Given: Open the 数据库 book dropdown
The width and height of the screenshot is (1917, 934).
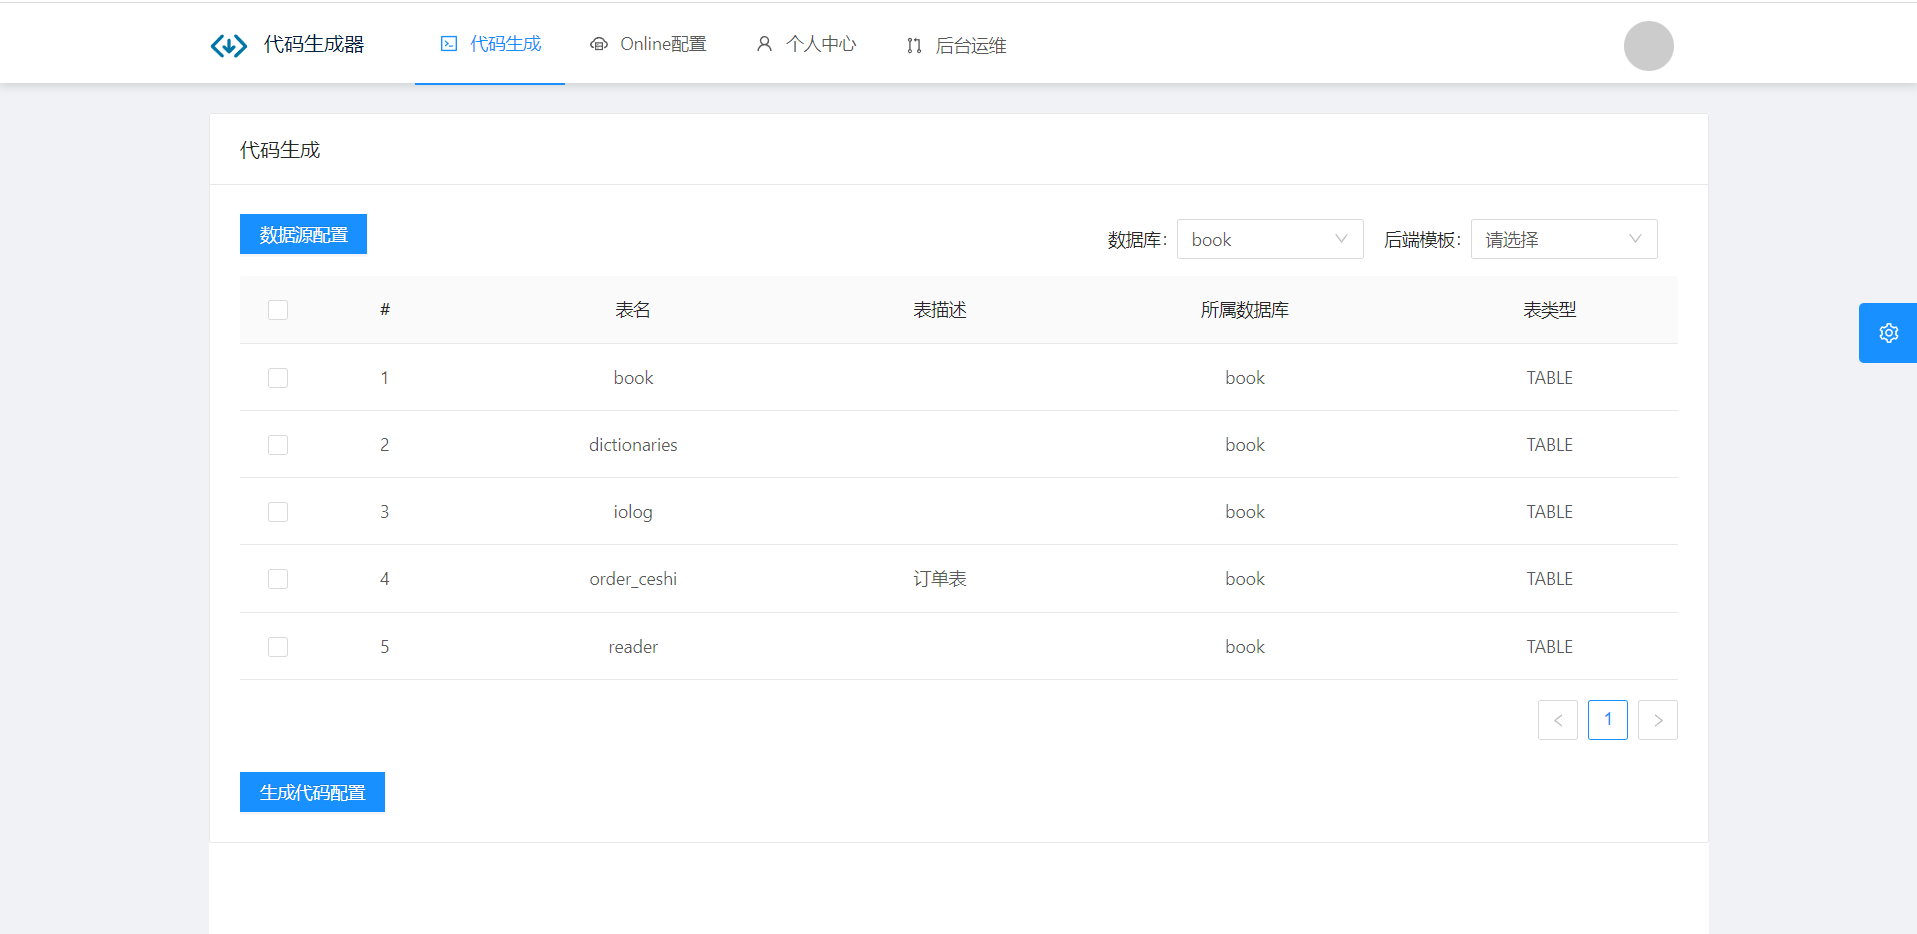Looking at the screenshot, I should (1270, 239).
